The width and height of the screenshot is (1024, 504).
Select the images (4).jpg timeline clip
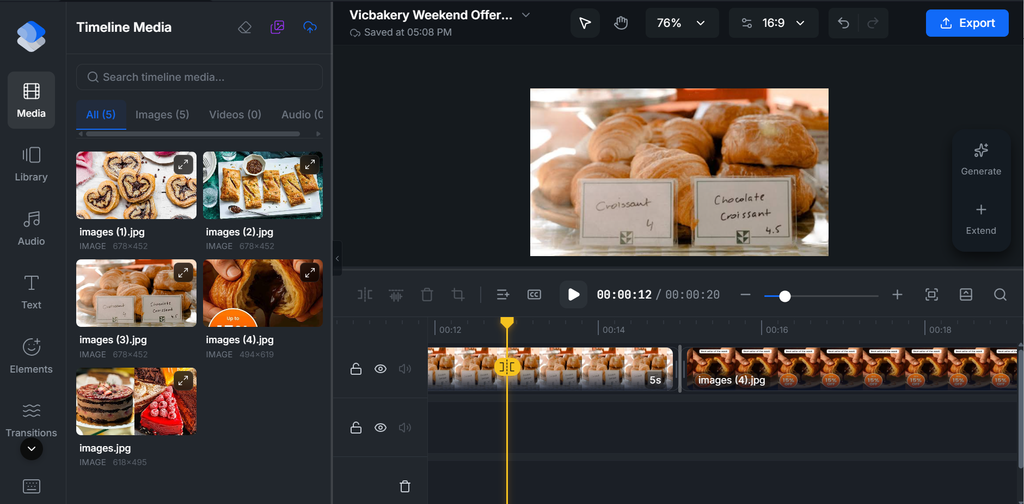(851, 369)
